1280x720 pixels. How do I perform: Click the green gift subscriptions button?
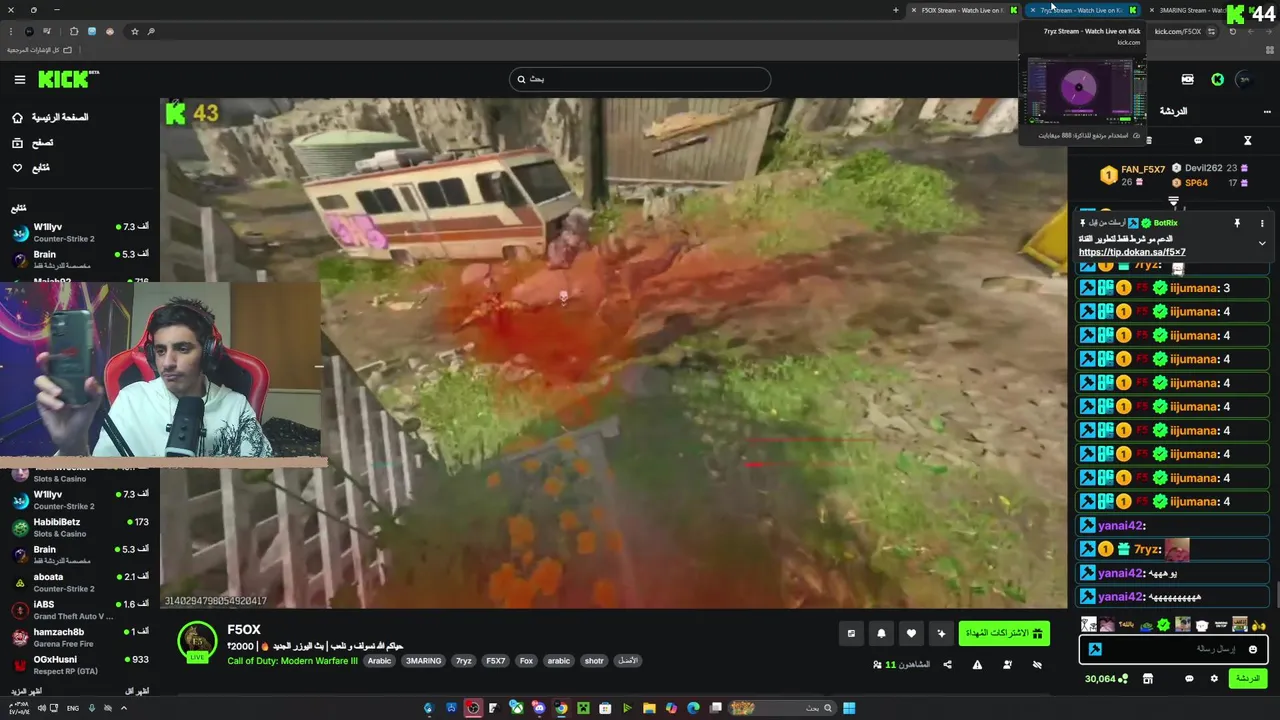(x=1004, y=633)
